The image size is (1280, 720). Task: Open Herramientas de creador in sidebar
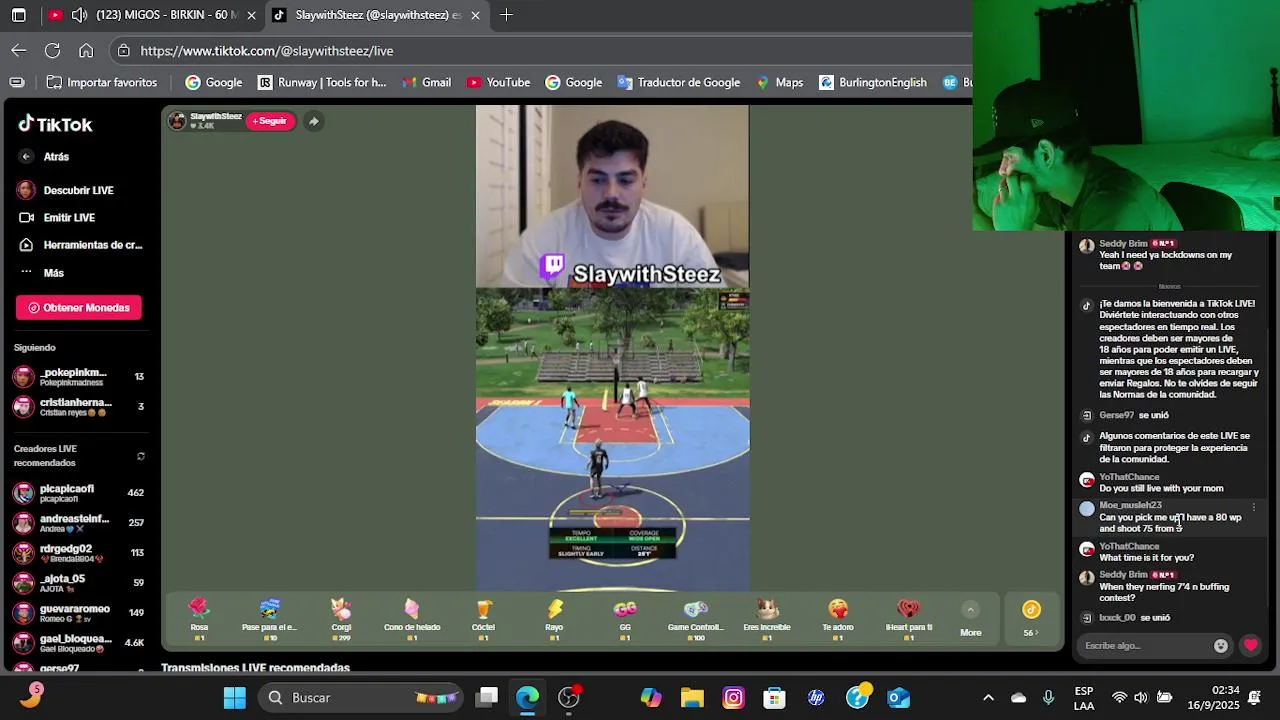click(80, 245)
